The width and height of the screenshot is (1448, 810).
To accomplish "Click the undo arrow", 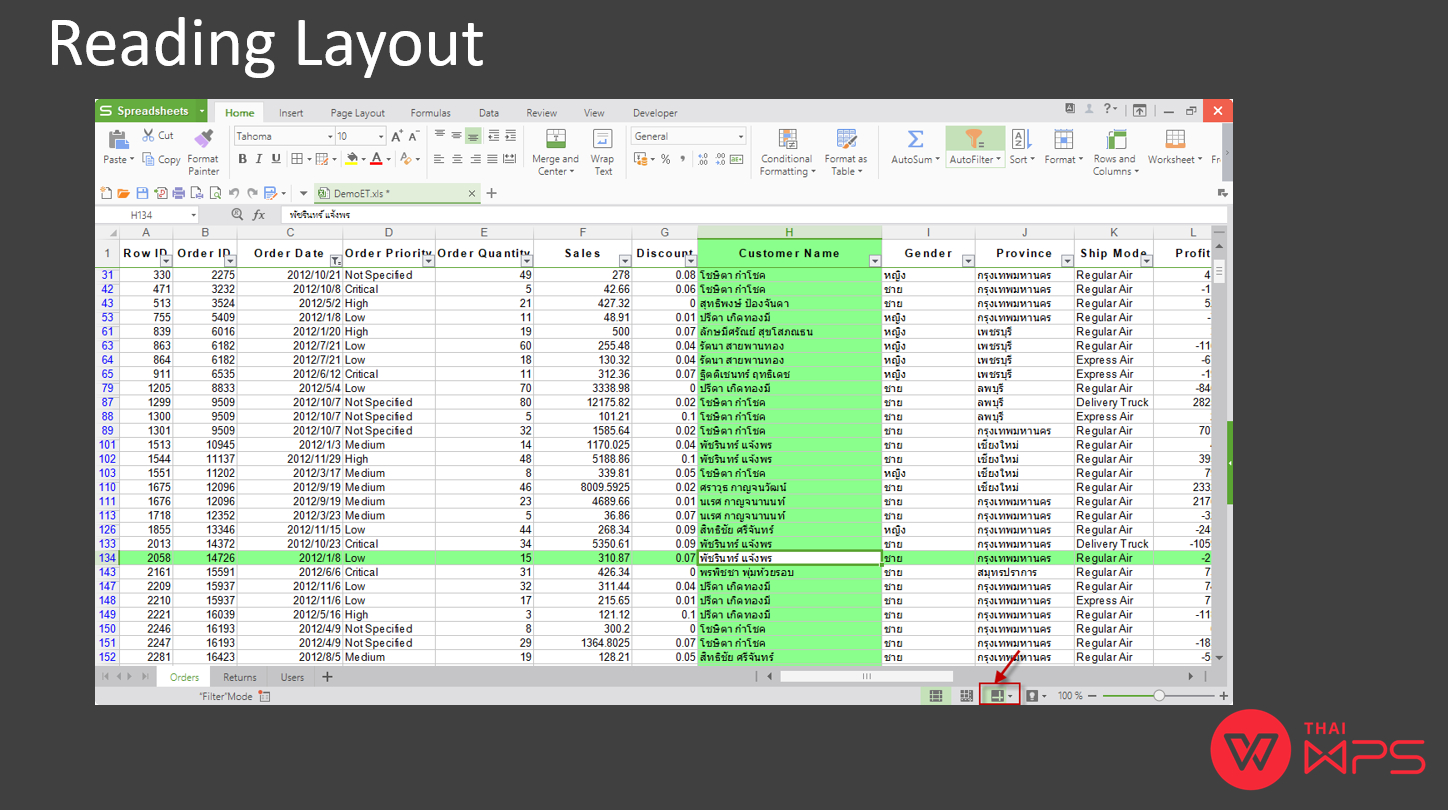I will (x=233, y=193).
